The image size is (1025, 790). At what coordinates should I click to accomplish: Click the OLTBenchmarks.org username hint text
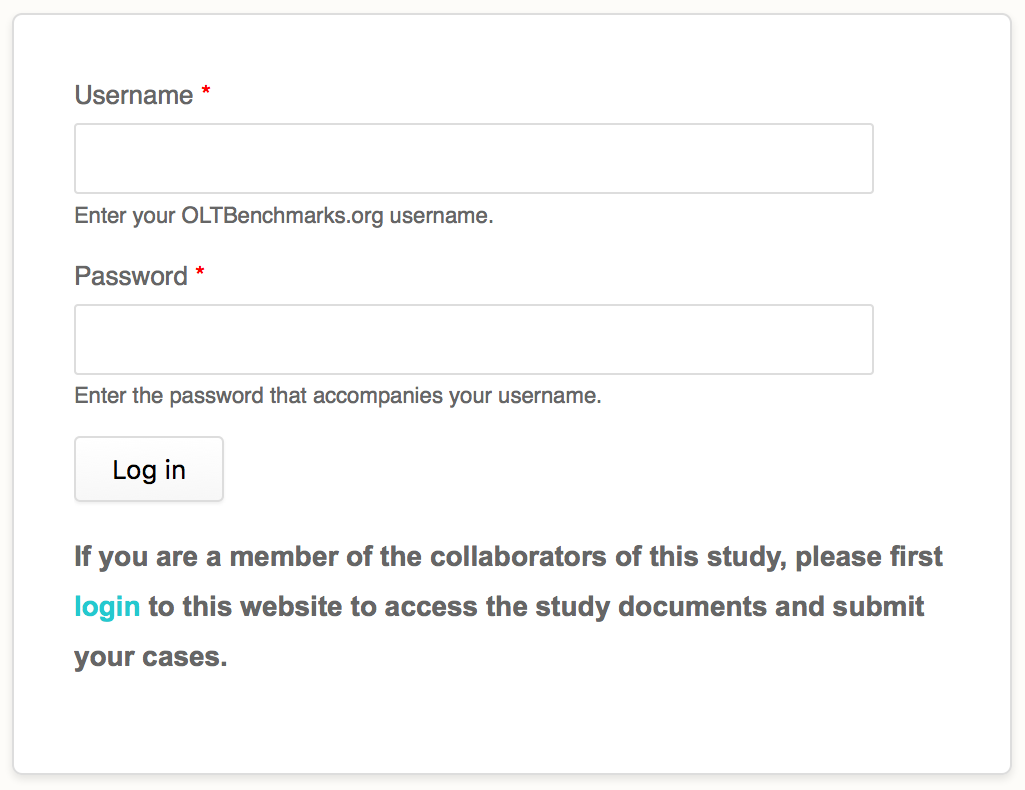point(284,215)
